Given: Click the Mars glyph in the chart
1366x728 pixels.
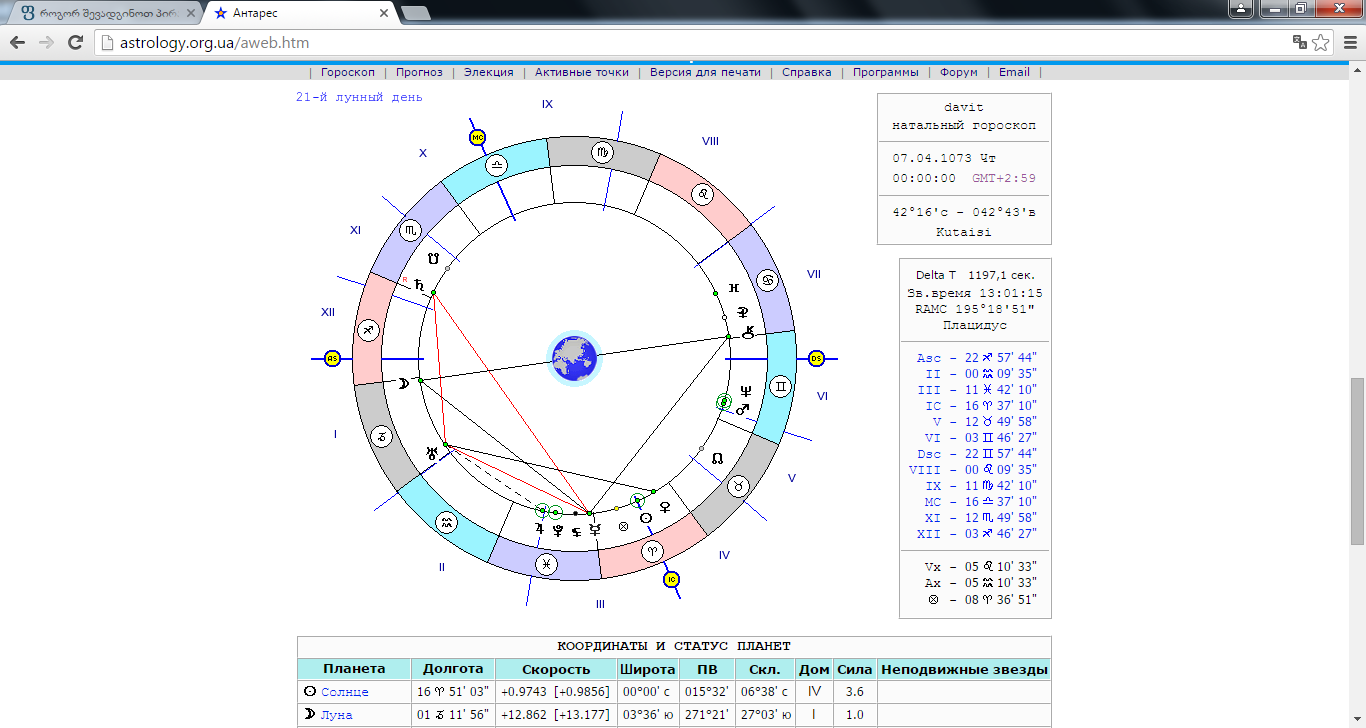Looking at the screenshot, I should [742, 408].
